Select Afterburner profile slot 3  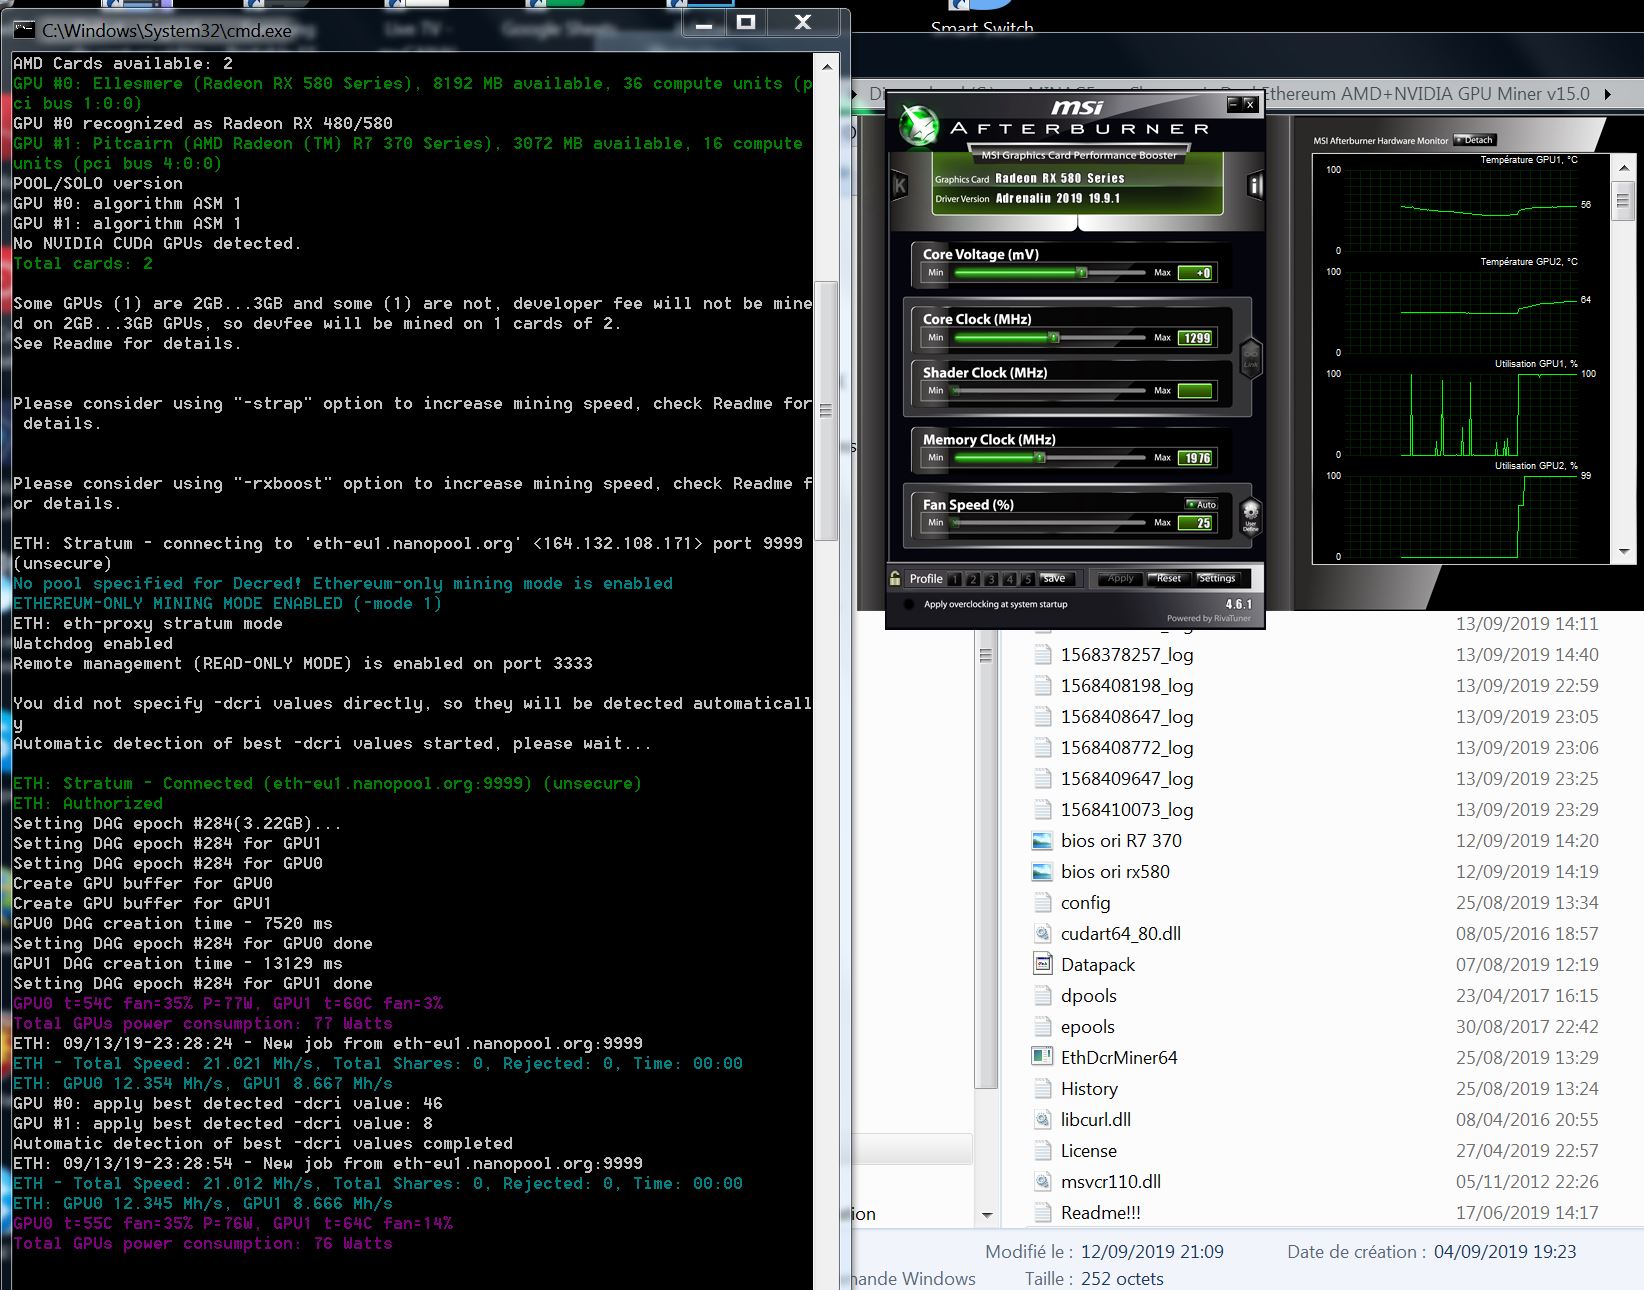[x=991, y=579]
